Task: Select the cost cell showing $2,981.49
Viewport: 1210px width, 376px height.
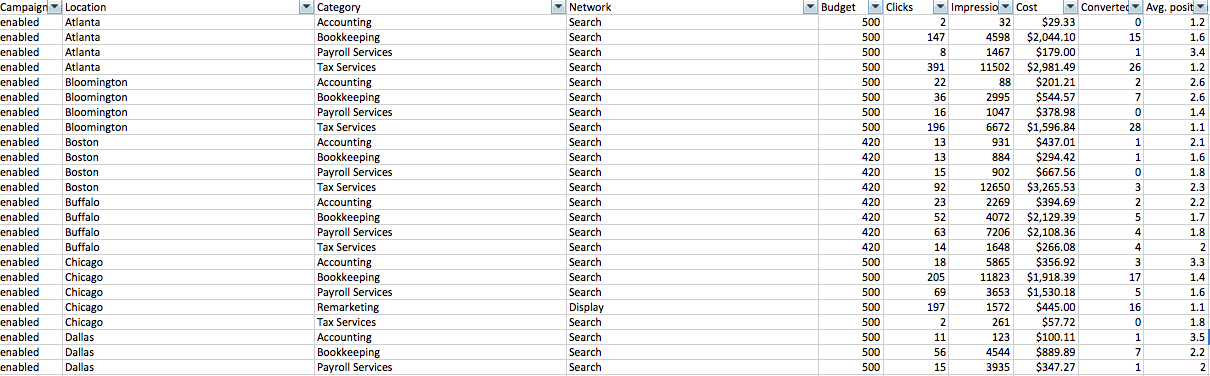Action: 1046,67
